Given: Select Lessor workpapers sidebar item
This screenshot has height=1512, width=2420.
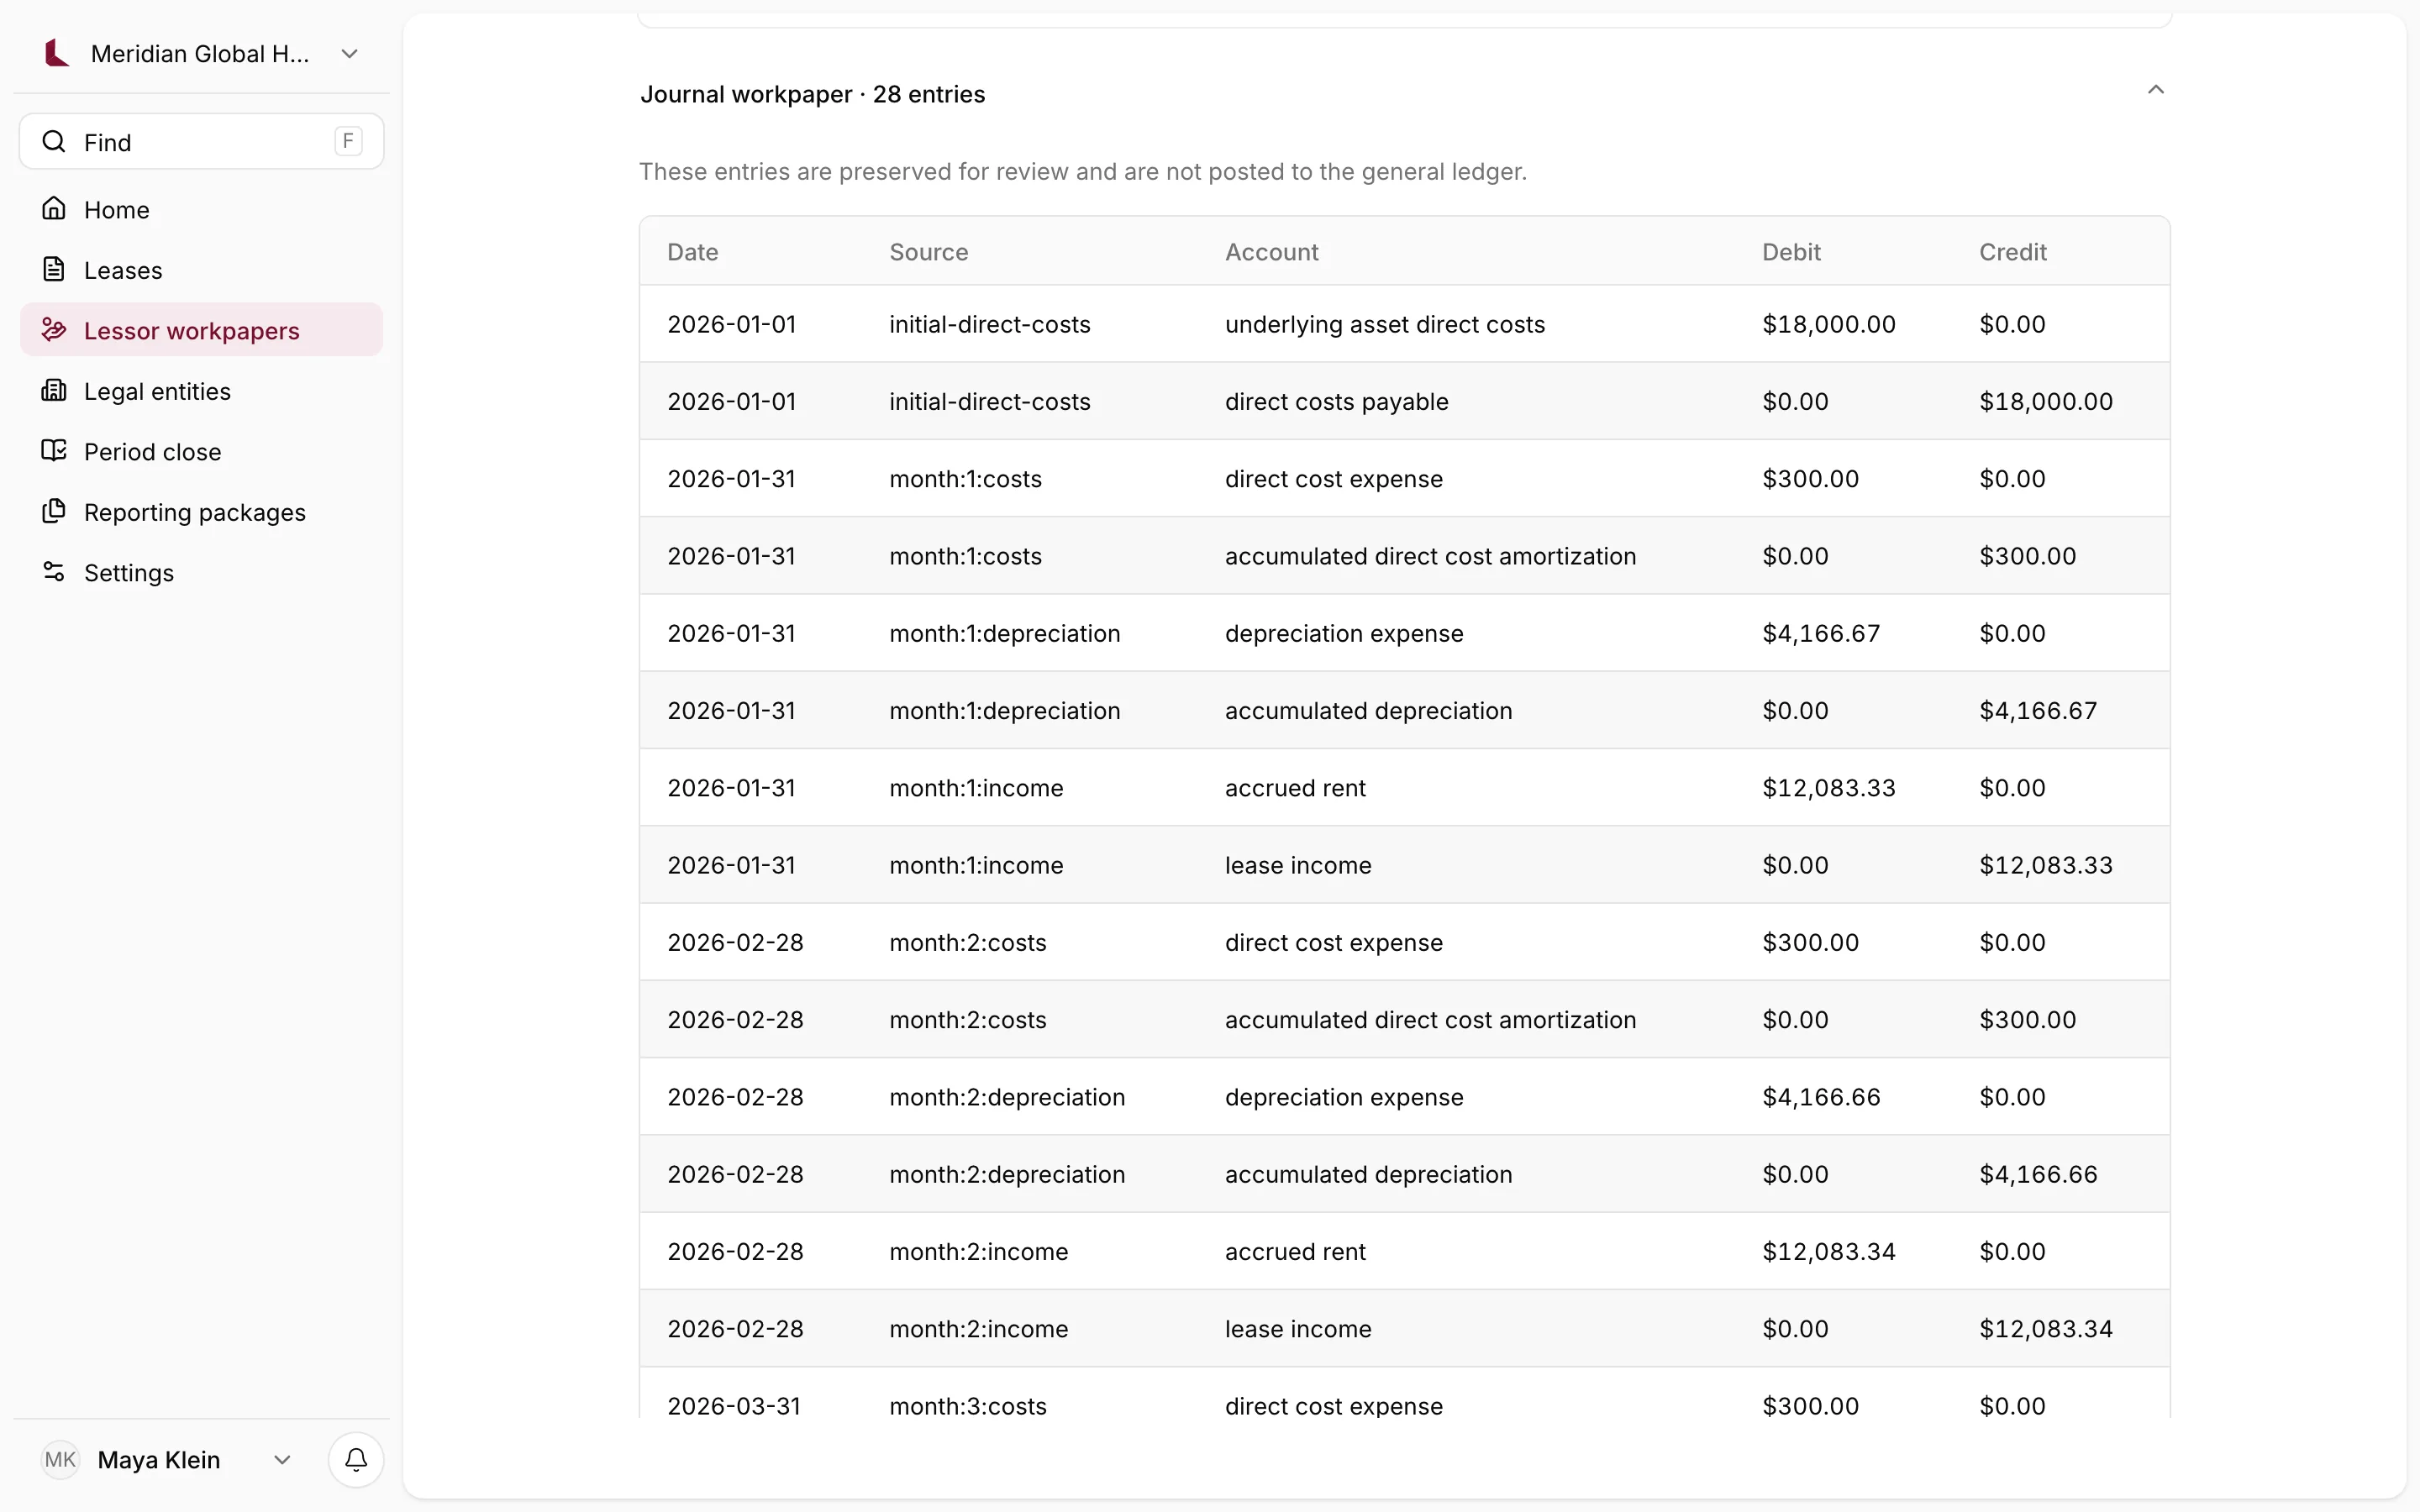Looking at the screenshot, I should tap(201, 330).
